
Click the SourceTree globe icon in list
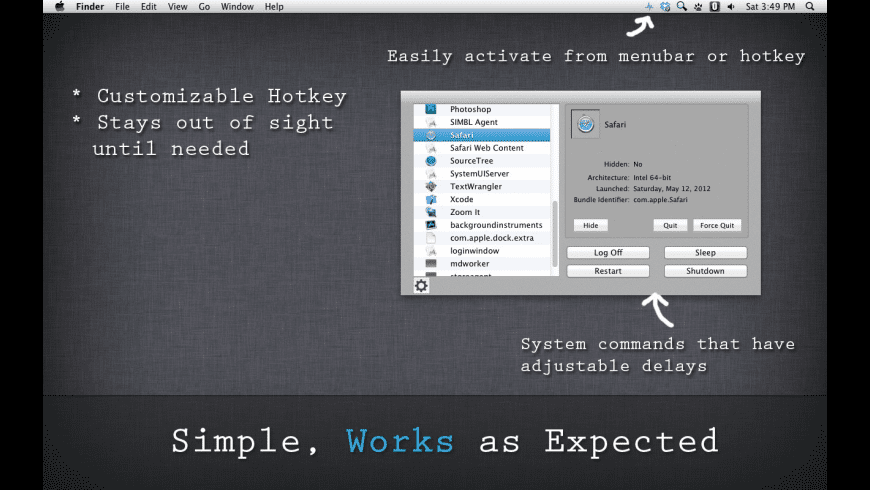coord(431,160)
